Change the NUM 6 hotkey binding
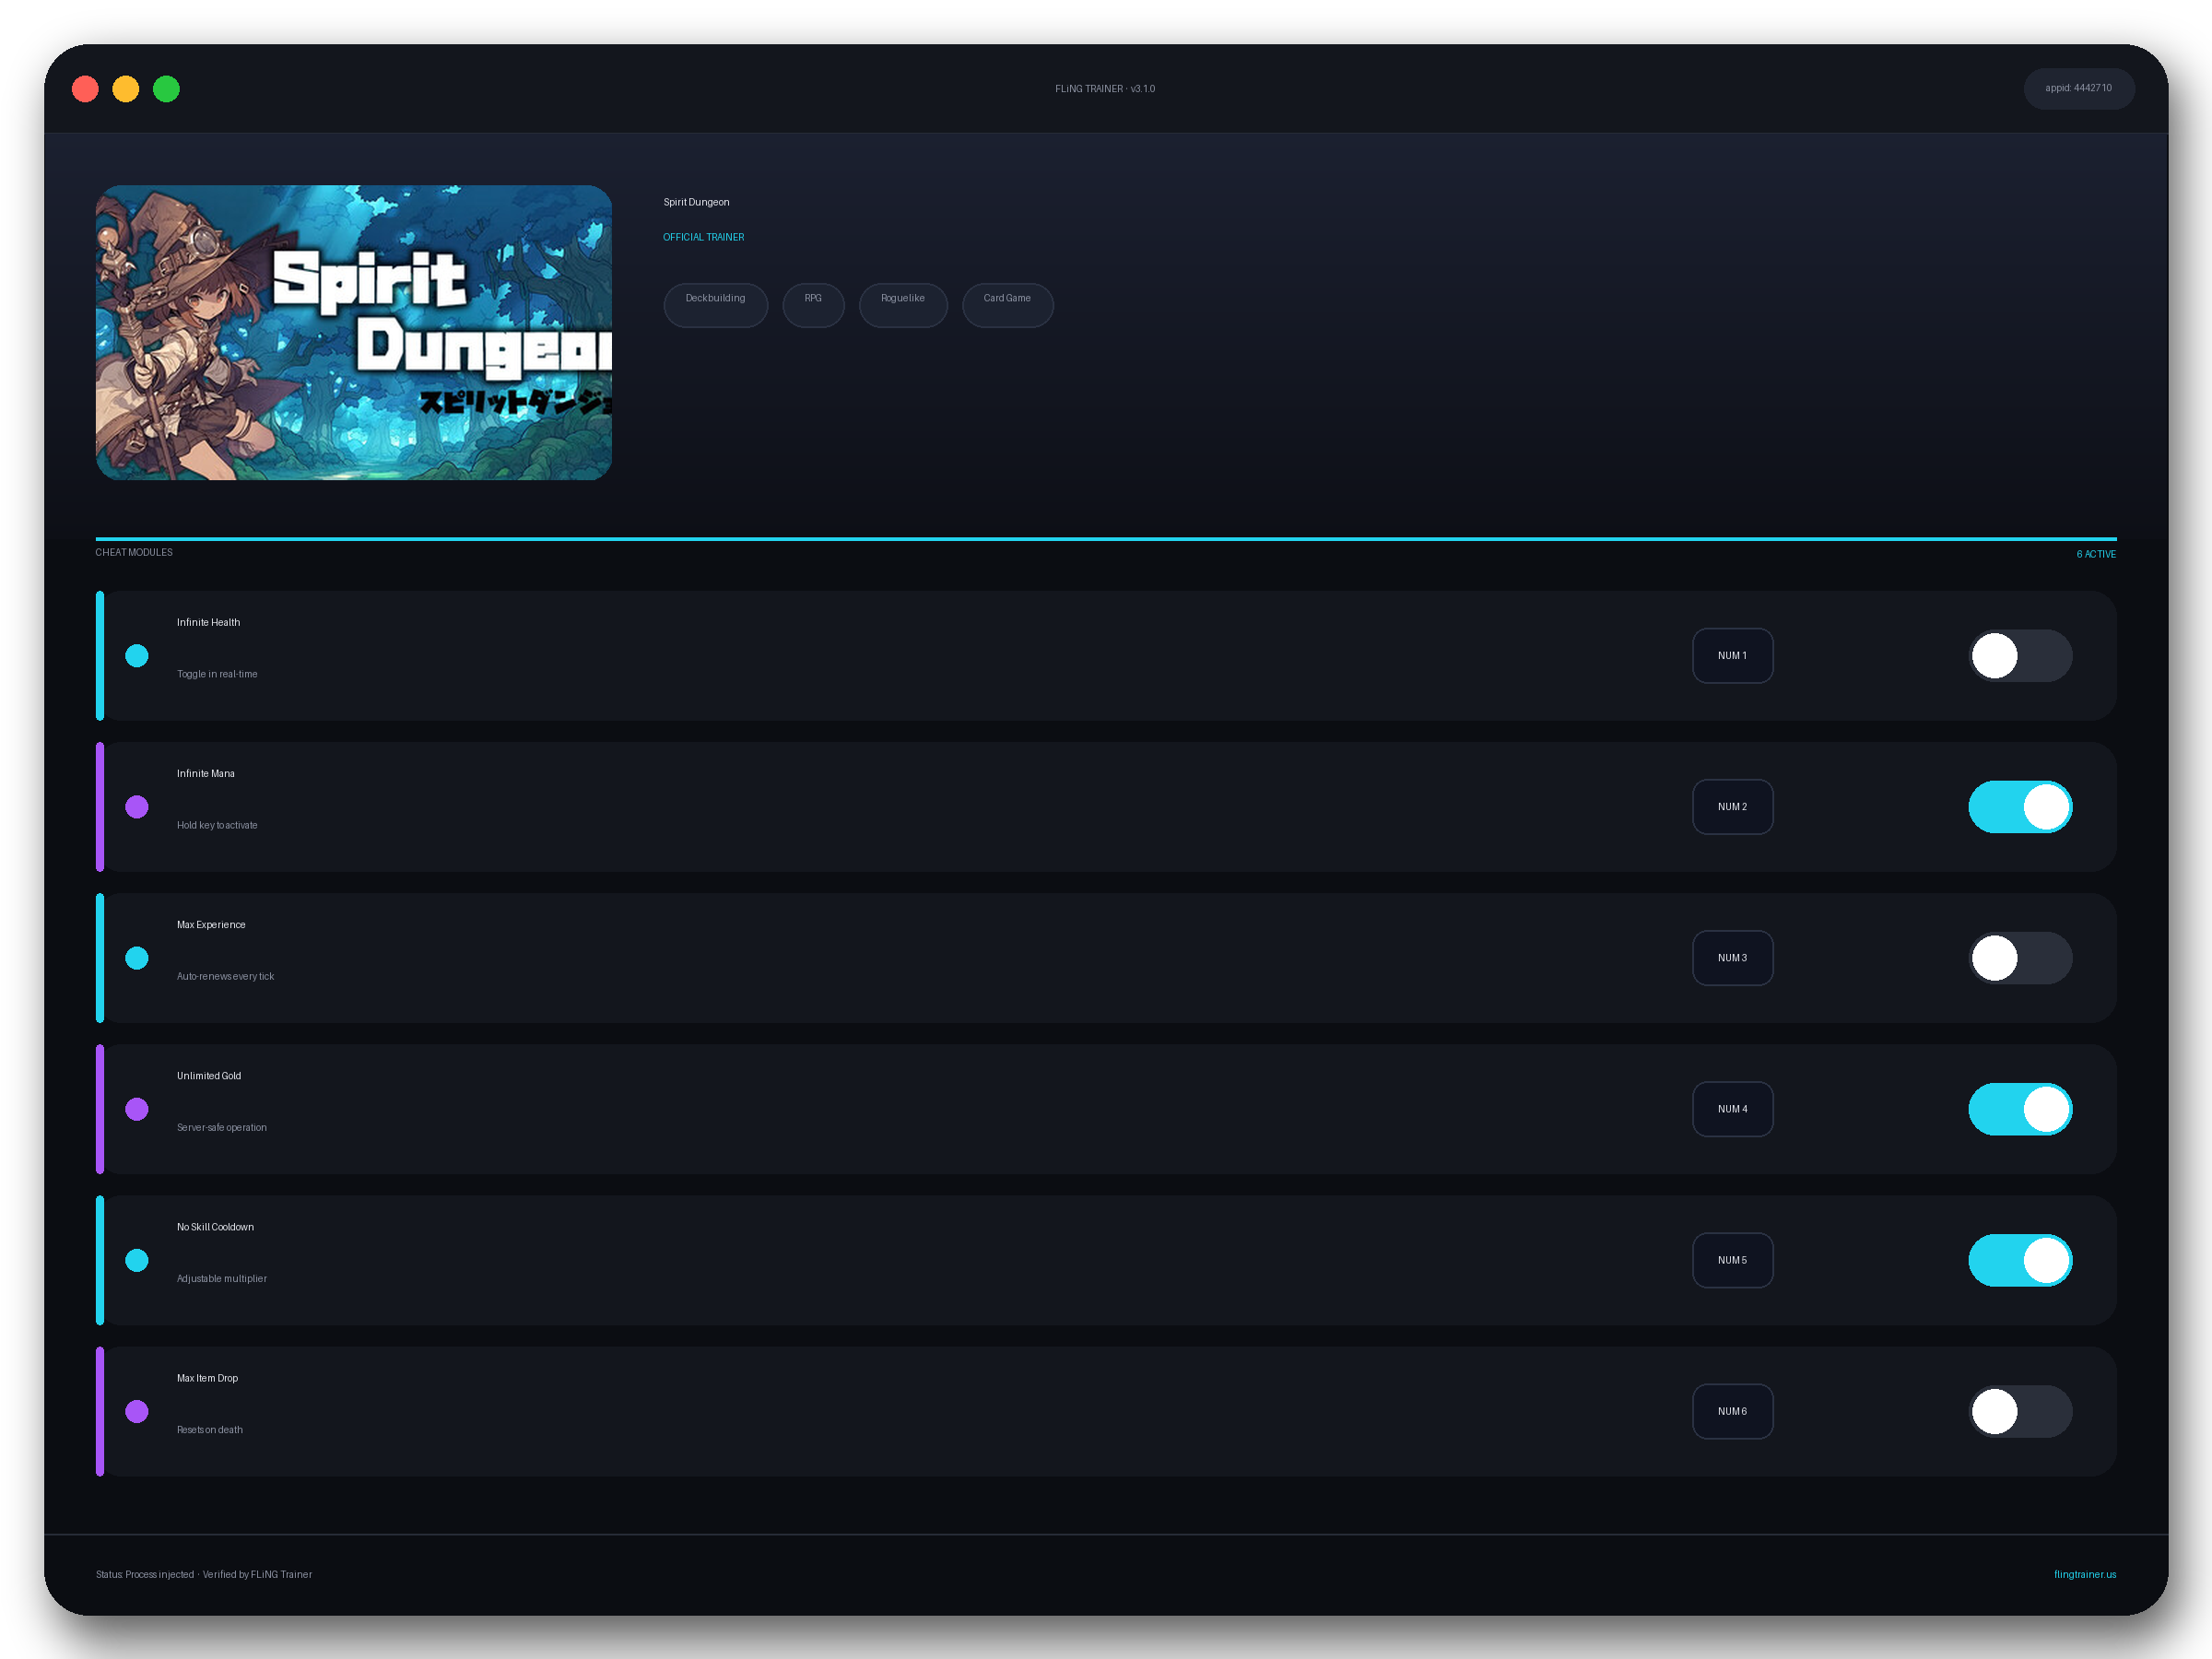Screen dimensions: 2212x1659 point(1732,1411)
